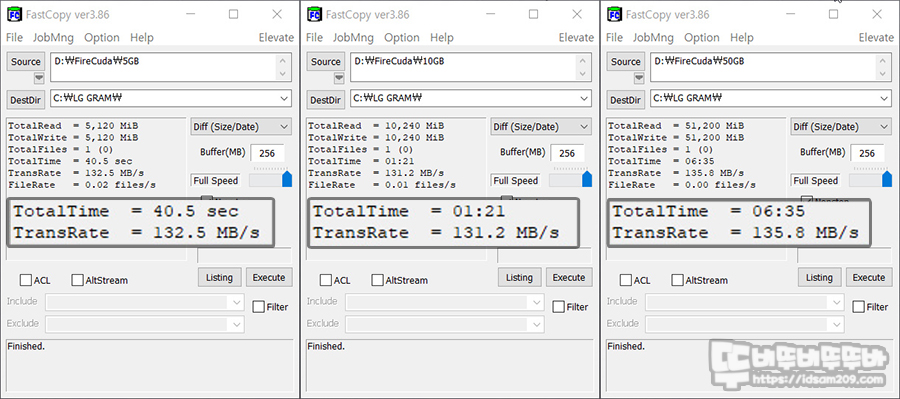The width and height of the screenshot is (900, 399).
Task: Click Buffer(MB) field in 10GB window
Action: [x=567, y=153]
